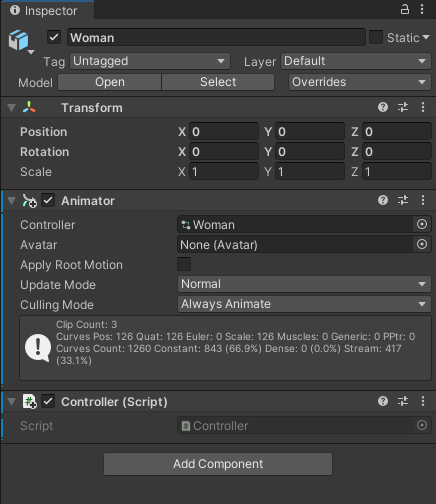Screen dimensions: 436x504
Task: Open the Overrides dropdown
Action: click(x=360, y=82)
